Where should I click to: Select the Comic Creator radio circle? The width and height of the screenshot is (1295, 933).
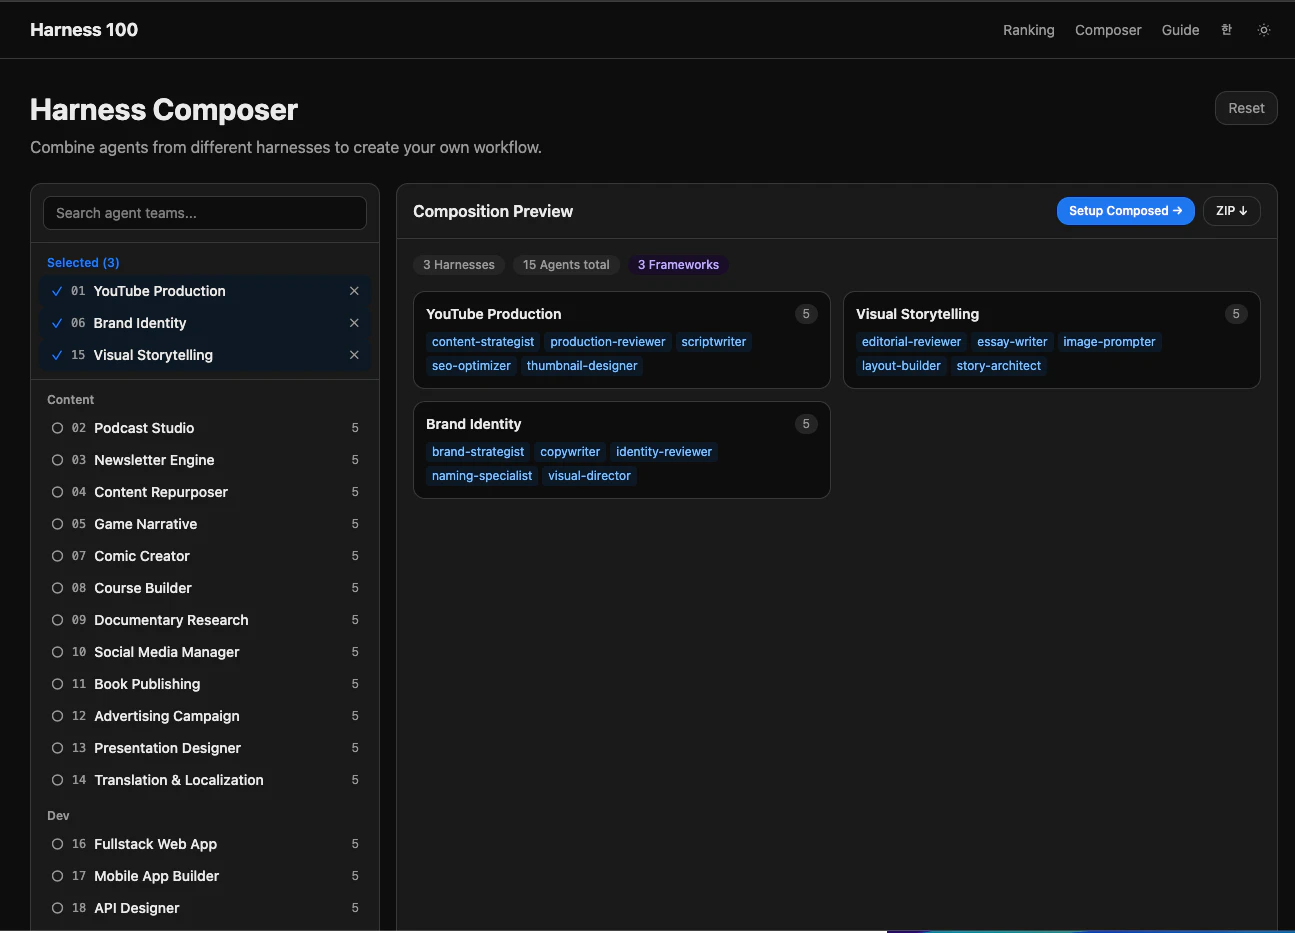[57, 556]
